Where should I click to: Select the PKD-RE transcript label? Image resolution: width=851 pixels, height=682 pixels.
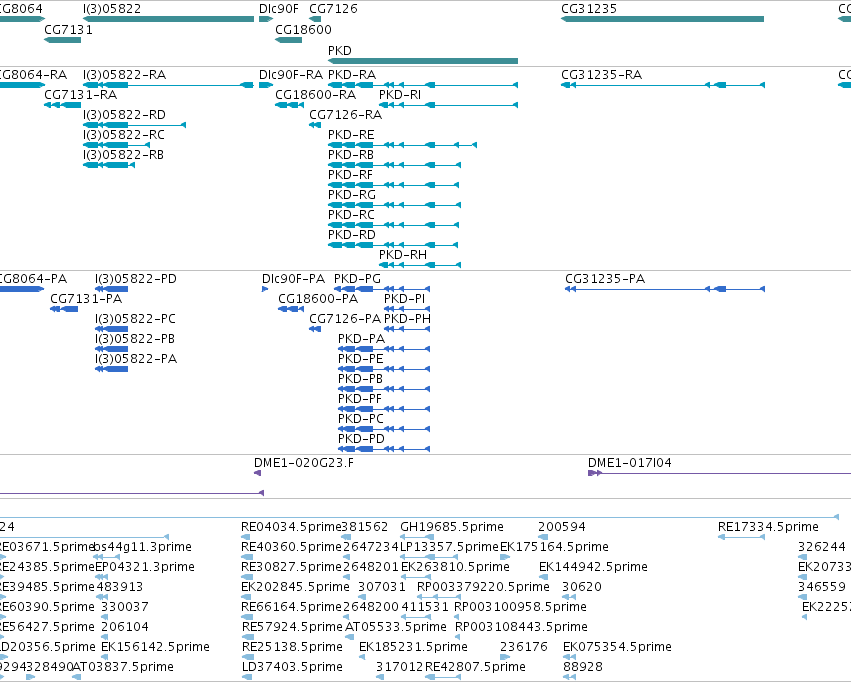[x=351, y=135]
